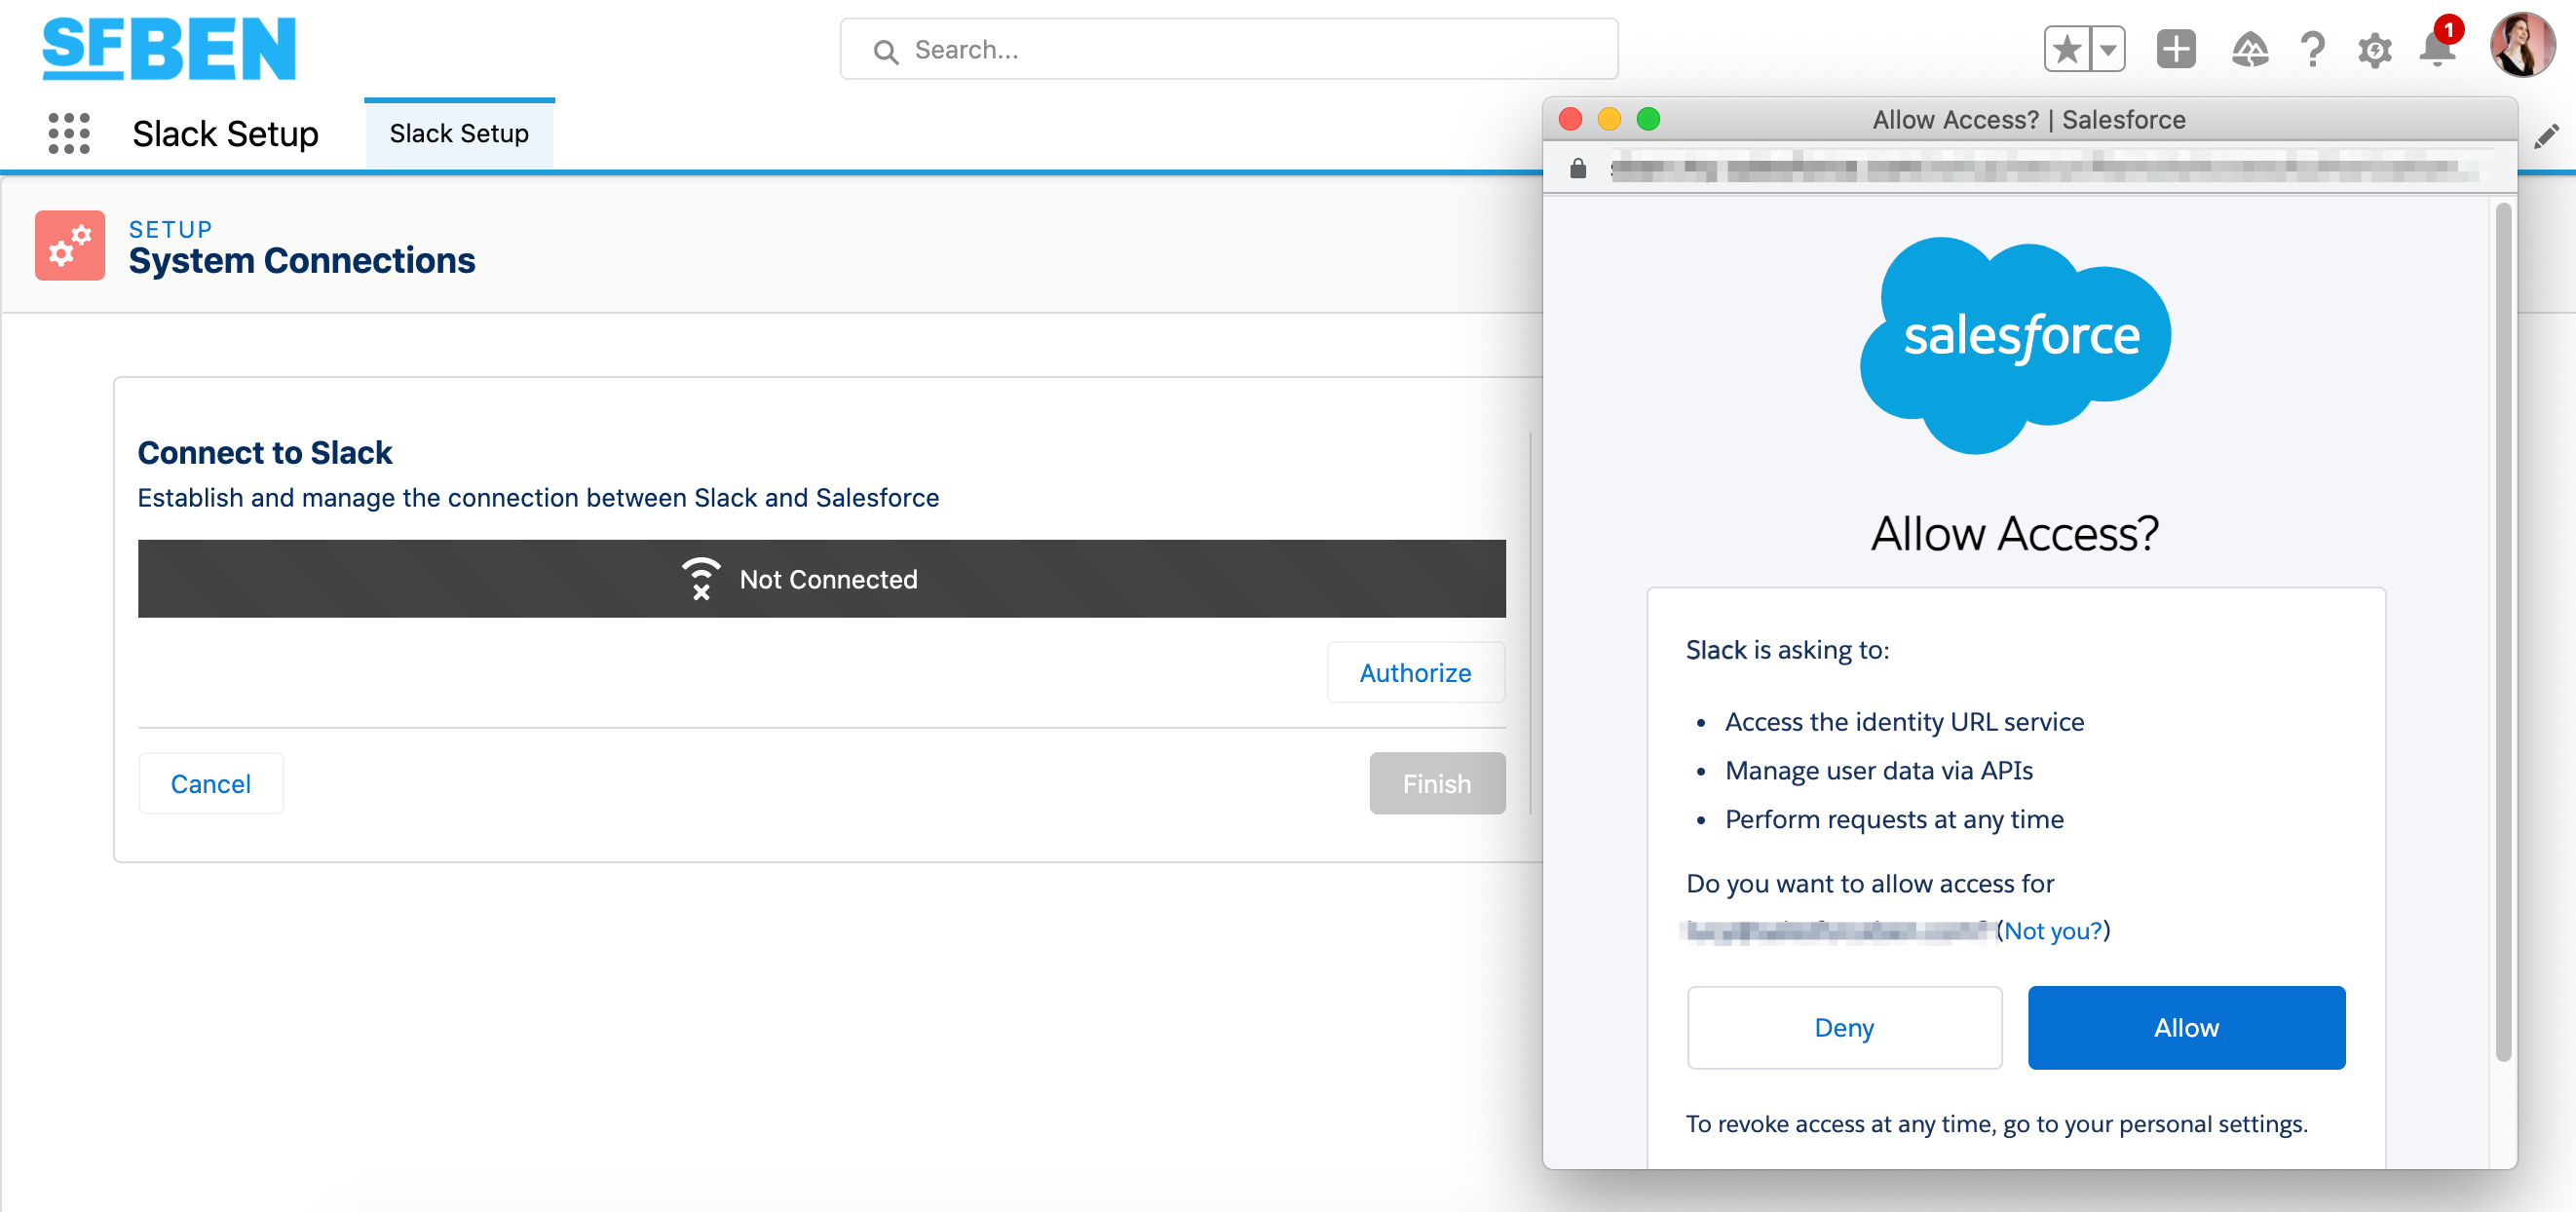The width and height of the screenshot is (2576, 1212).
Task: Click the Slack and Salesforce connection description
Action: pos(538,498)
